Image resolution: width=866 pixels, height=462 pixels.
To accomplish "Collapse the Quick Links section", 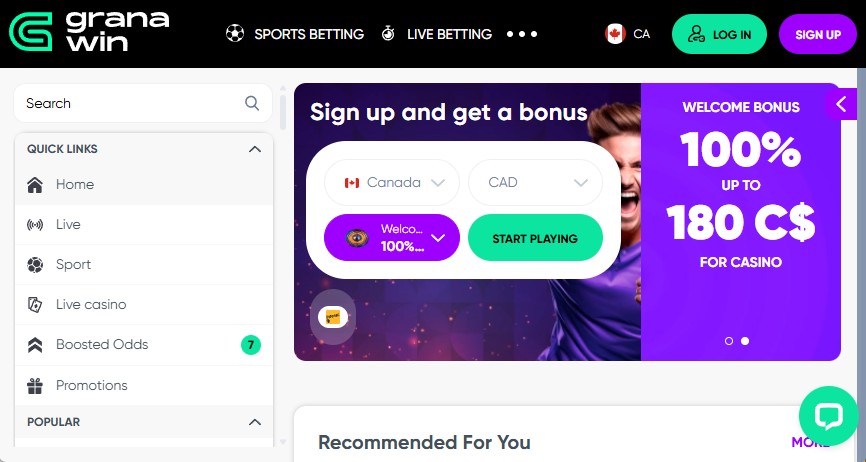I will click(x=255, y=149).
